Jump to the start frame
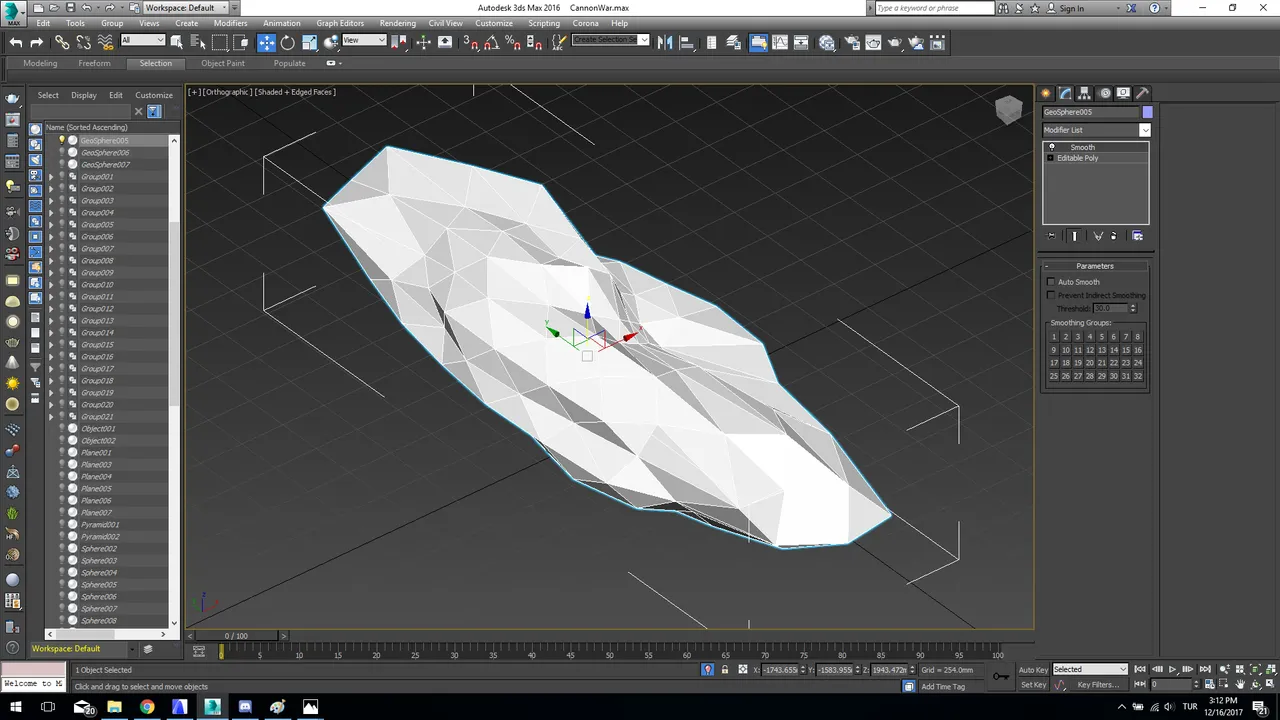Image resolution: width=1280 pixels, height=720 pixels. (1140, 669)
